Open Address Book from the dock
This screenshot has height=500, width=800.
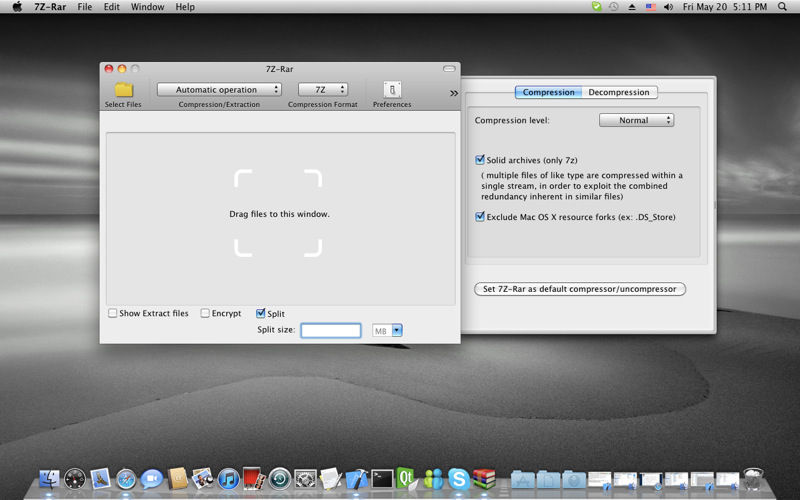(x=178, y=480)
